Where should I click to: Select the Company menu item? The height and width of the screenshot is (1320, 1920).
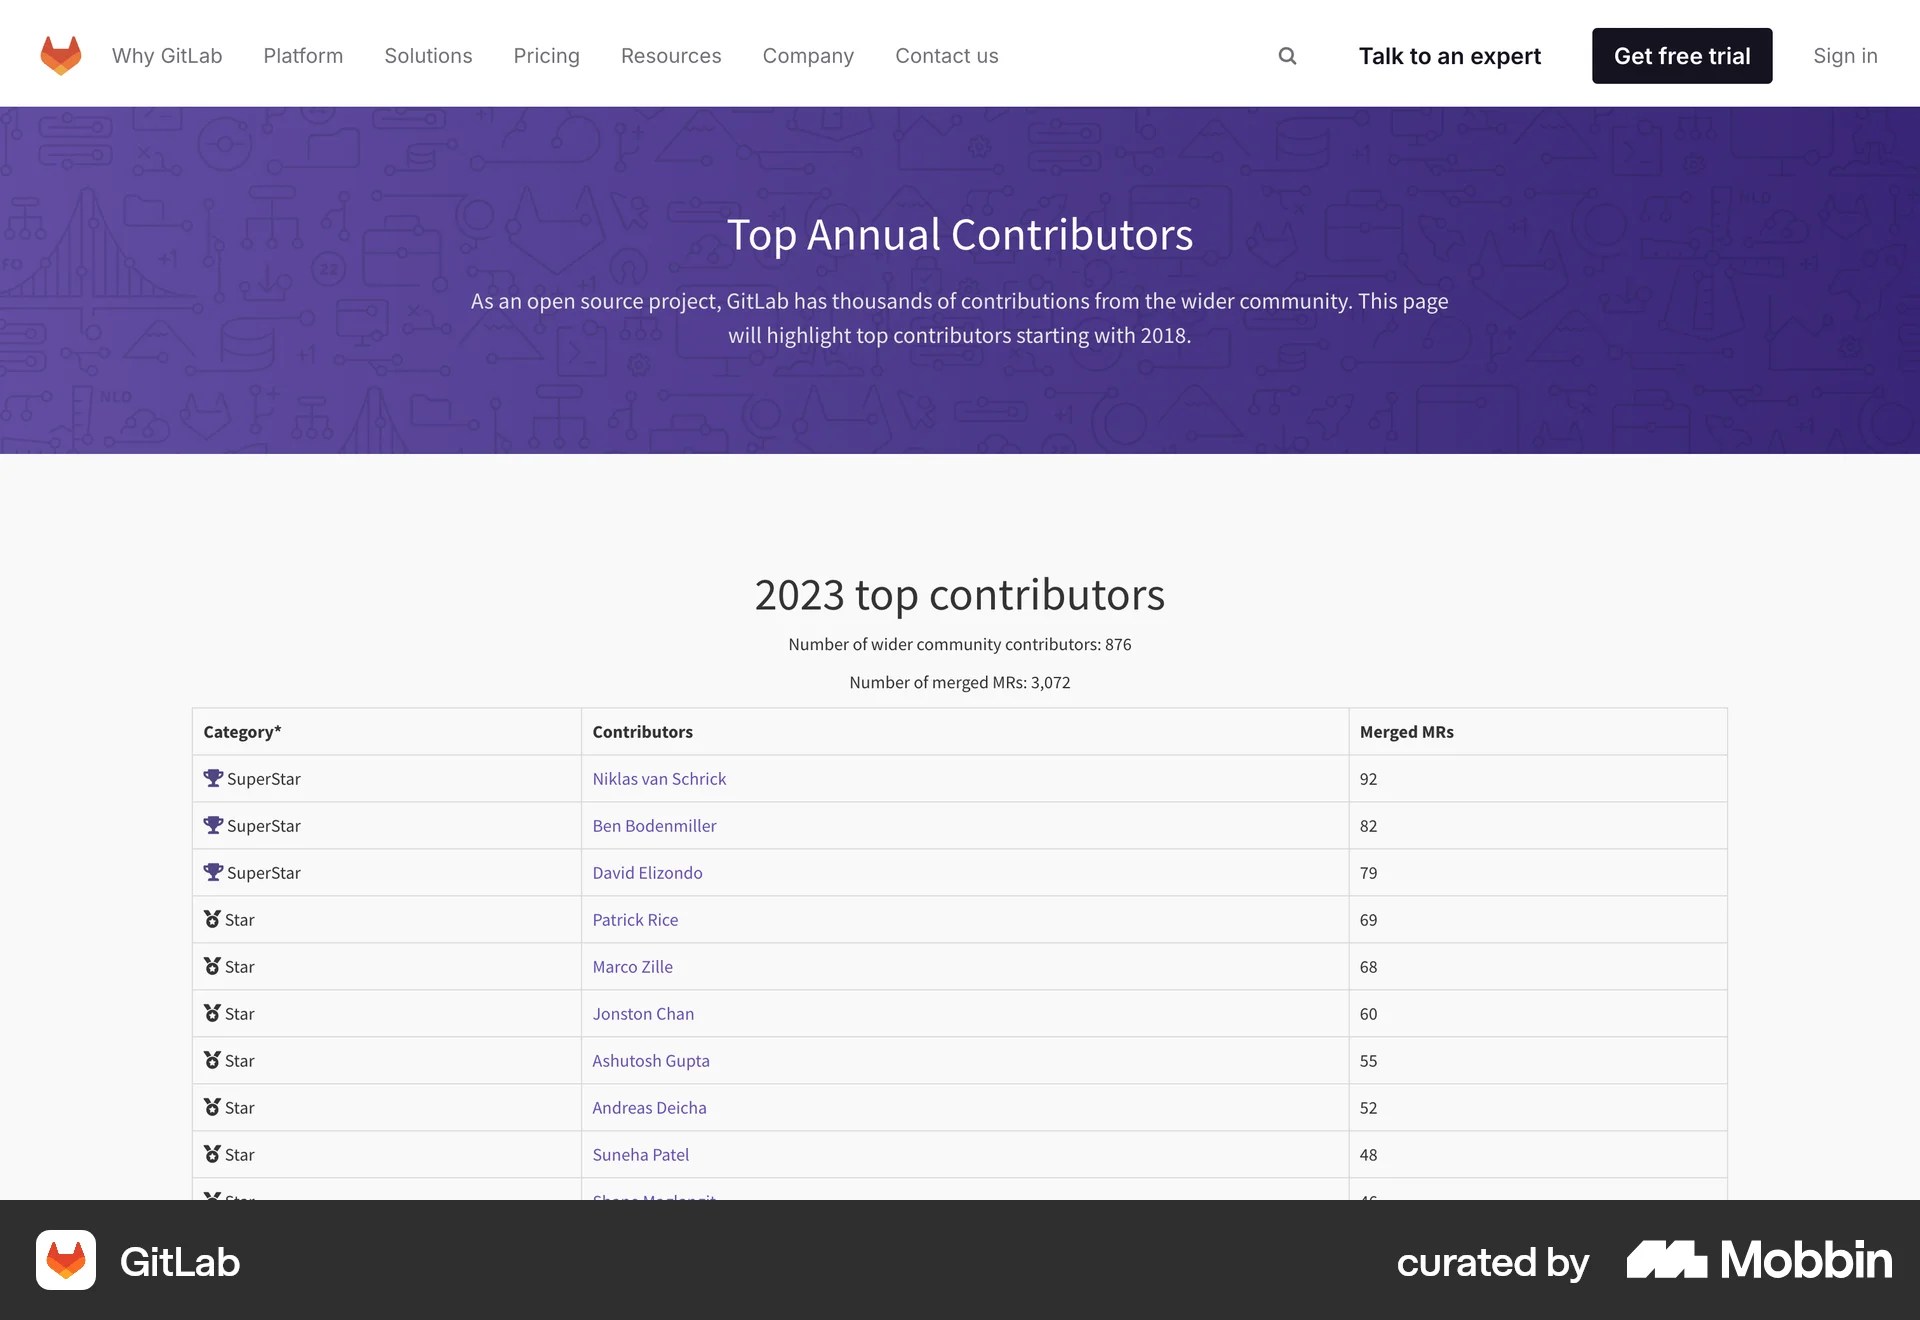click(x=808, y=56)
